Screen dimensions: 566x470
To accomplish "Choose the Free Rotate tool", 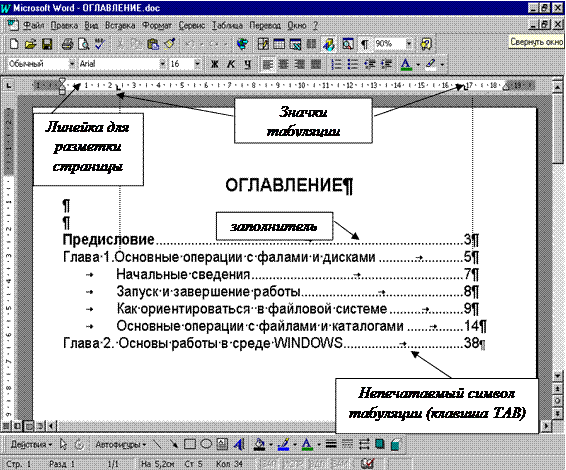I will point(79,444).
